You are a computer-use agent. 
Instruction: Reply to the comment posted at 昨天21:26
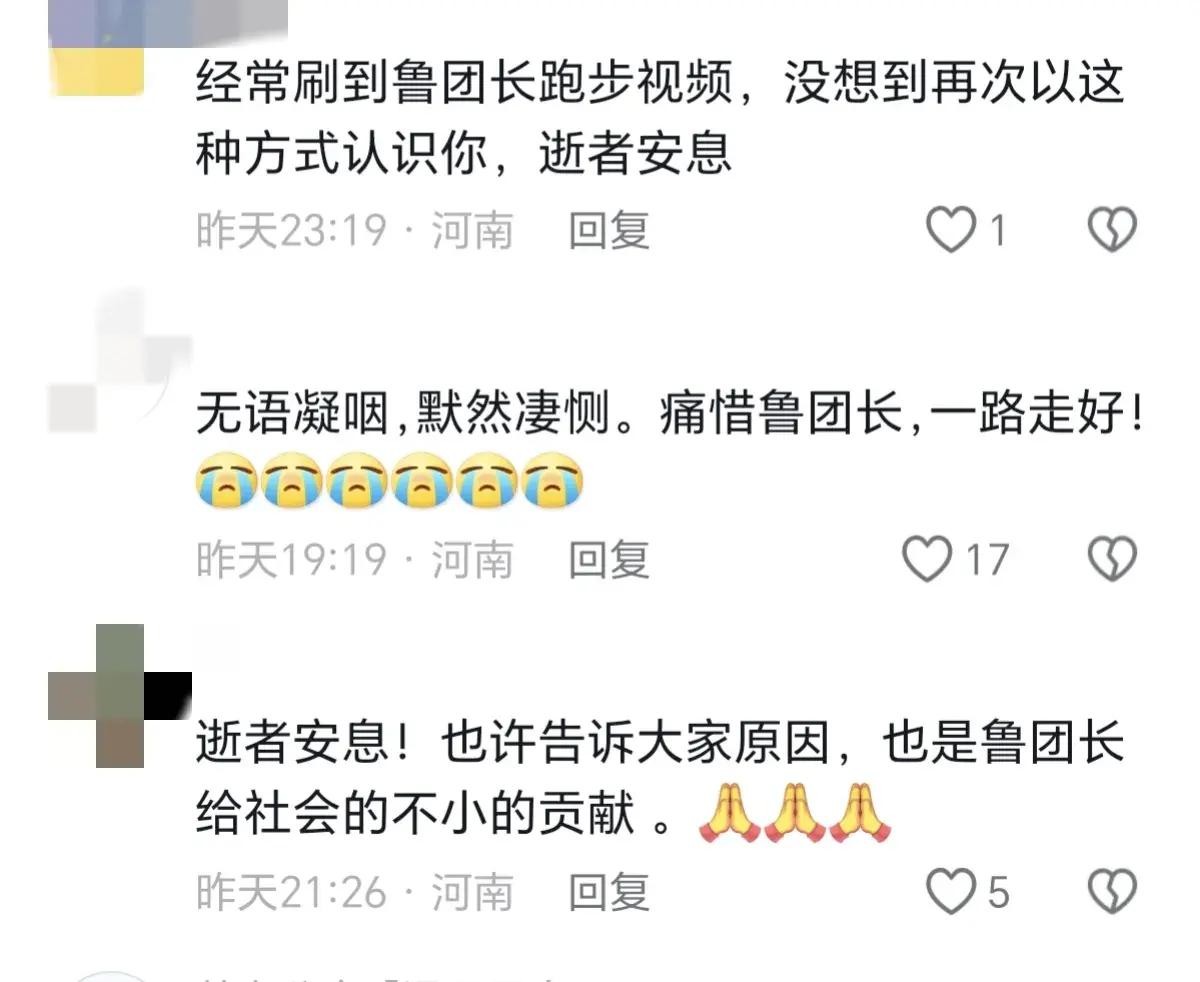click(609, 892)
